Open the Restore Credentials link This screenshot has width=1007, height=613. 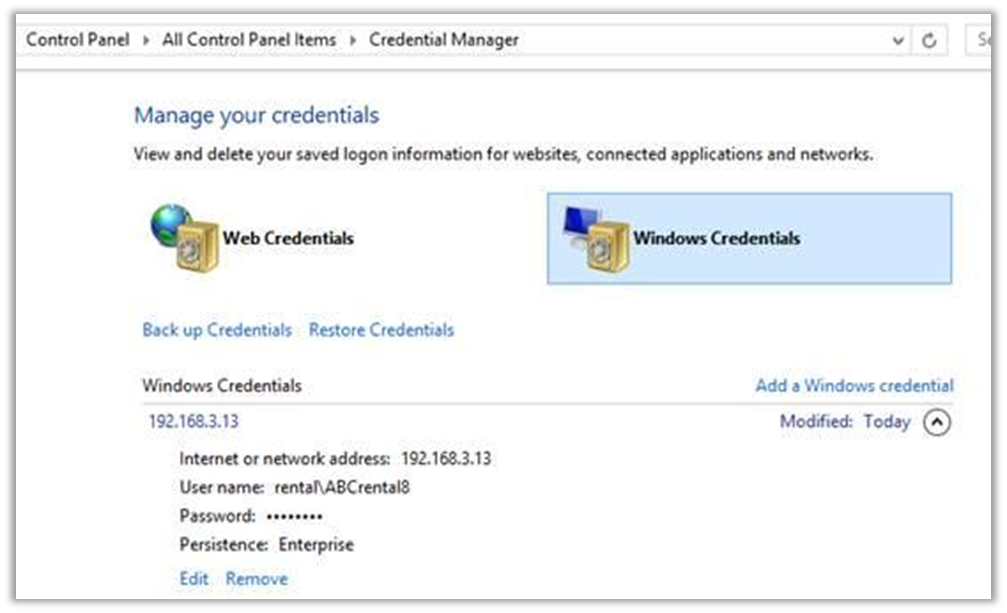tap(381, 330)
